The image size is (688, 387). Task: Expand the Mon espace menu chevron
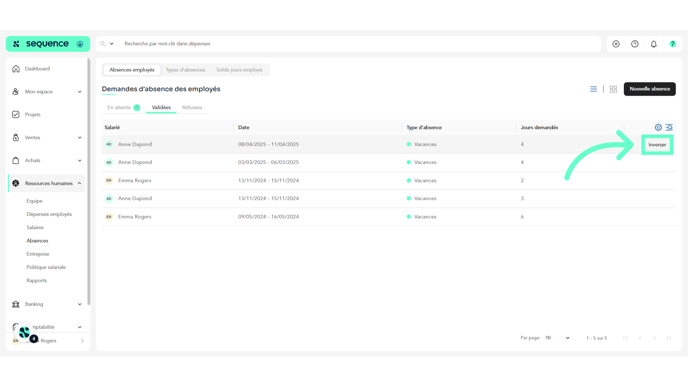click(x=79, y=92)
